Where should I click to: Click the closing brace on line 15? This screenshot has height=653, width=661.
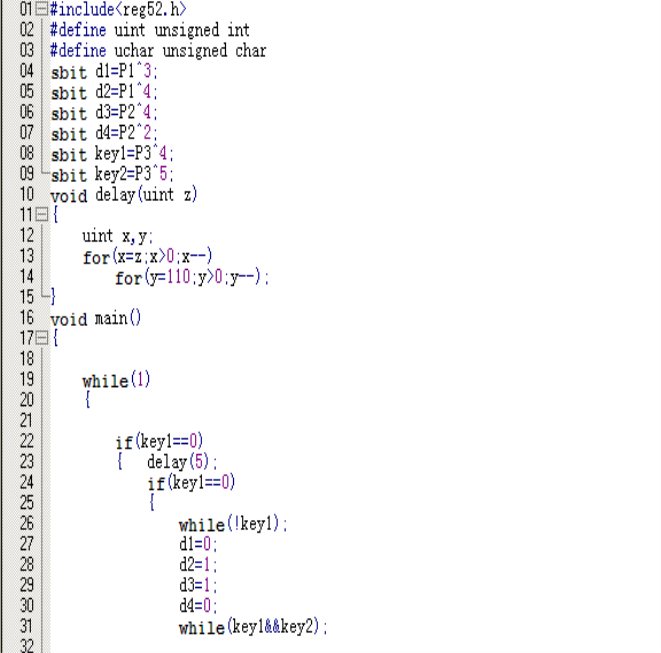pos(53,296)
